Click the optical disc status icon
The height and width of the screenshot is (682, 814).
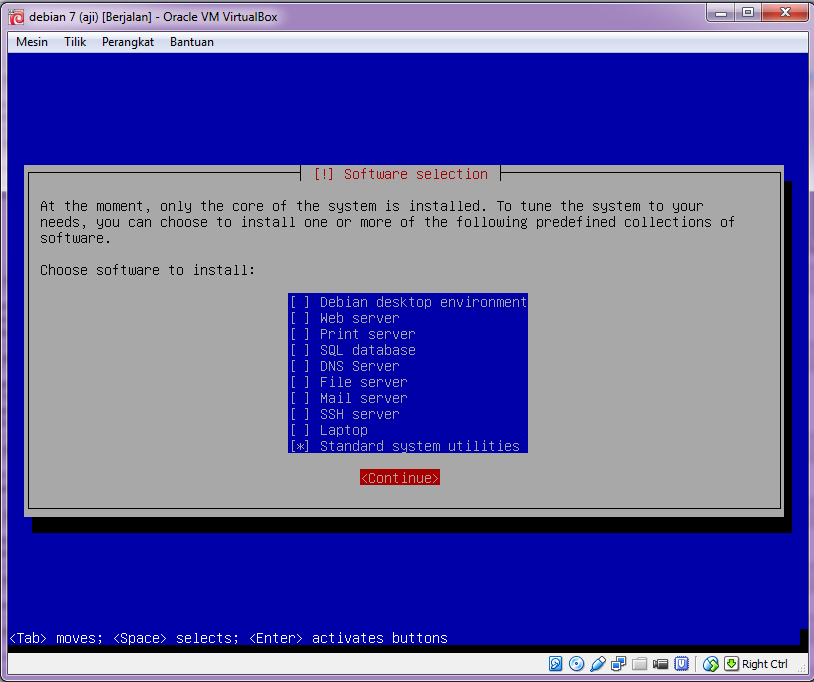click(576, 663)
